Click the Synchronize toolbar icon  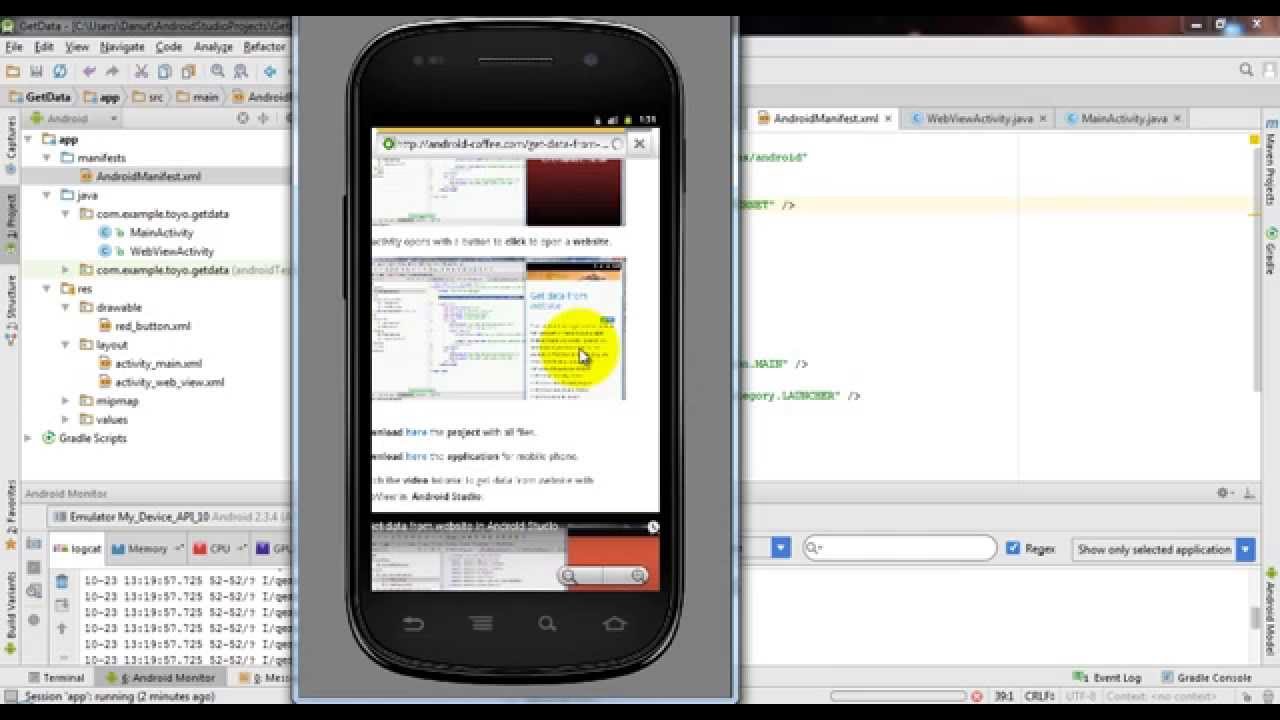point(60,71)
